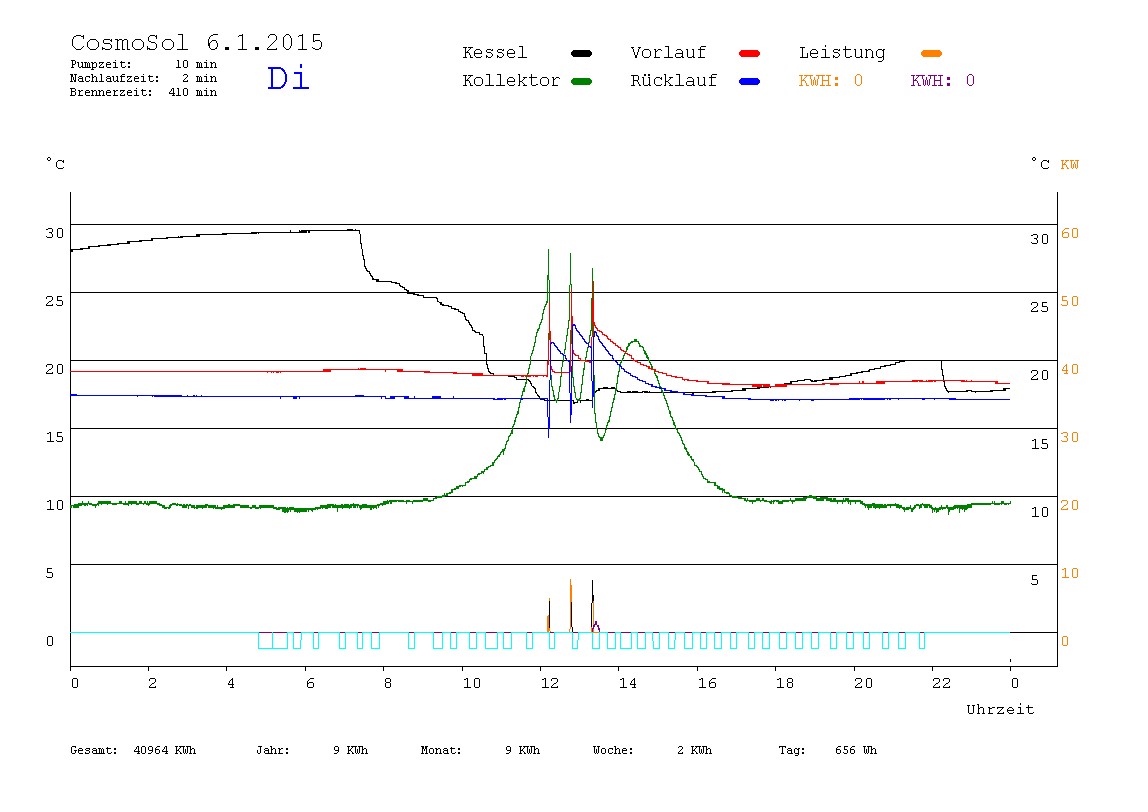Click the black Kessel legend swatch

point(581,53)
